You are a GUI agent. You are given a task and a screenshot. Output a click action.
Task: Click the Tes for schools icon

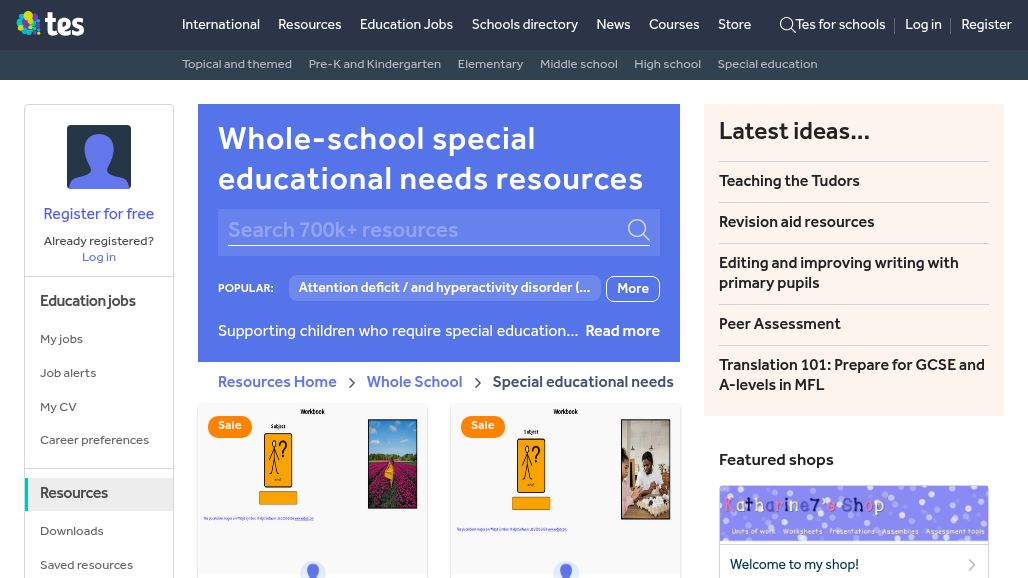pyautogui.click(x=788, y=25)
